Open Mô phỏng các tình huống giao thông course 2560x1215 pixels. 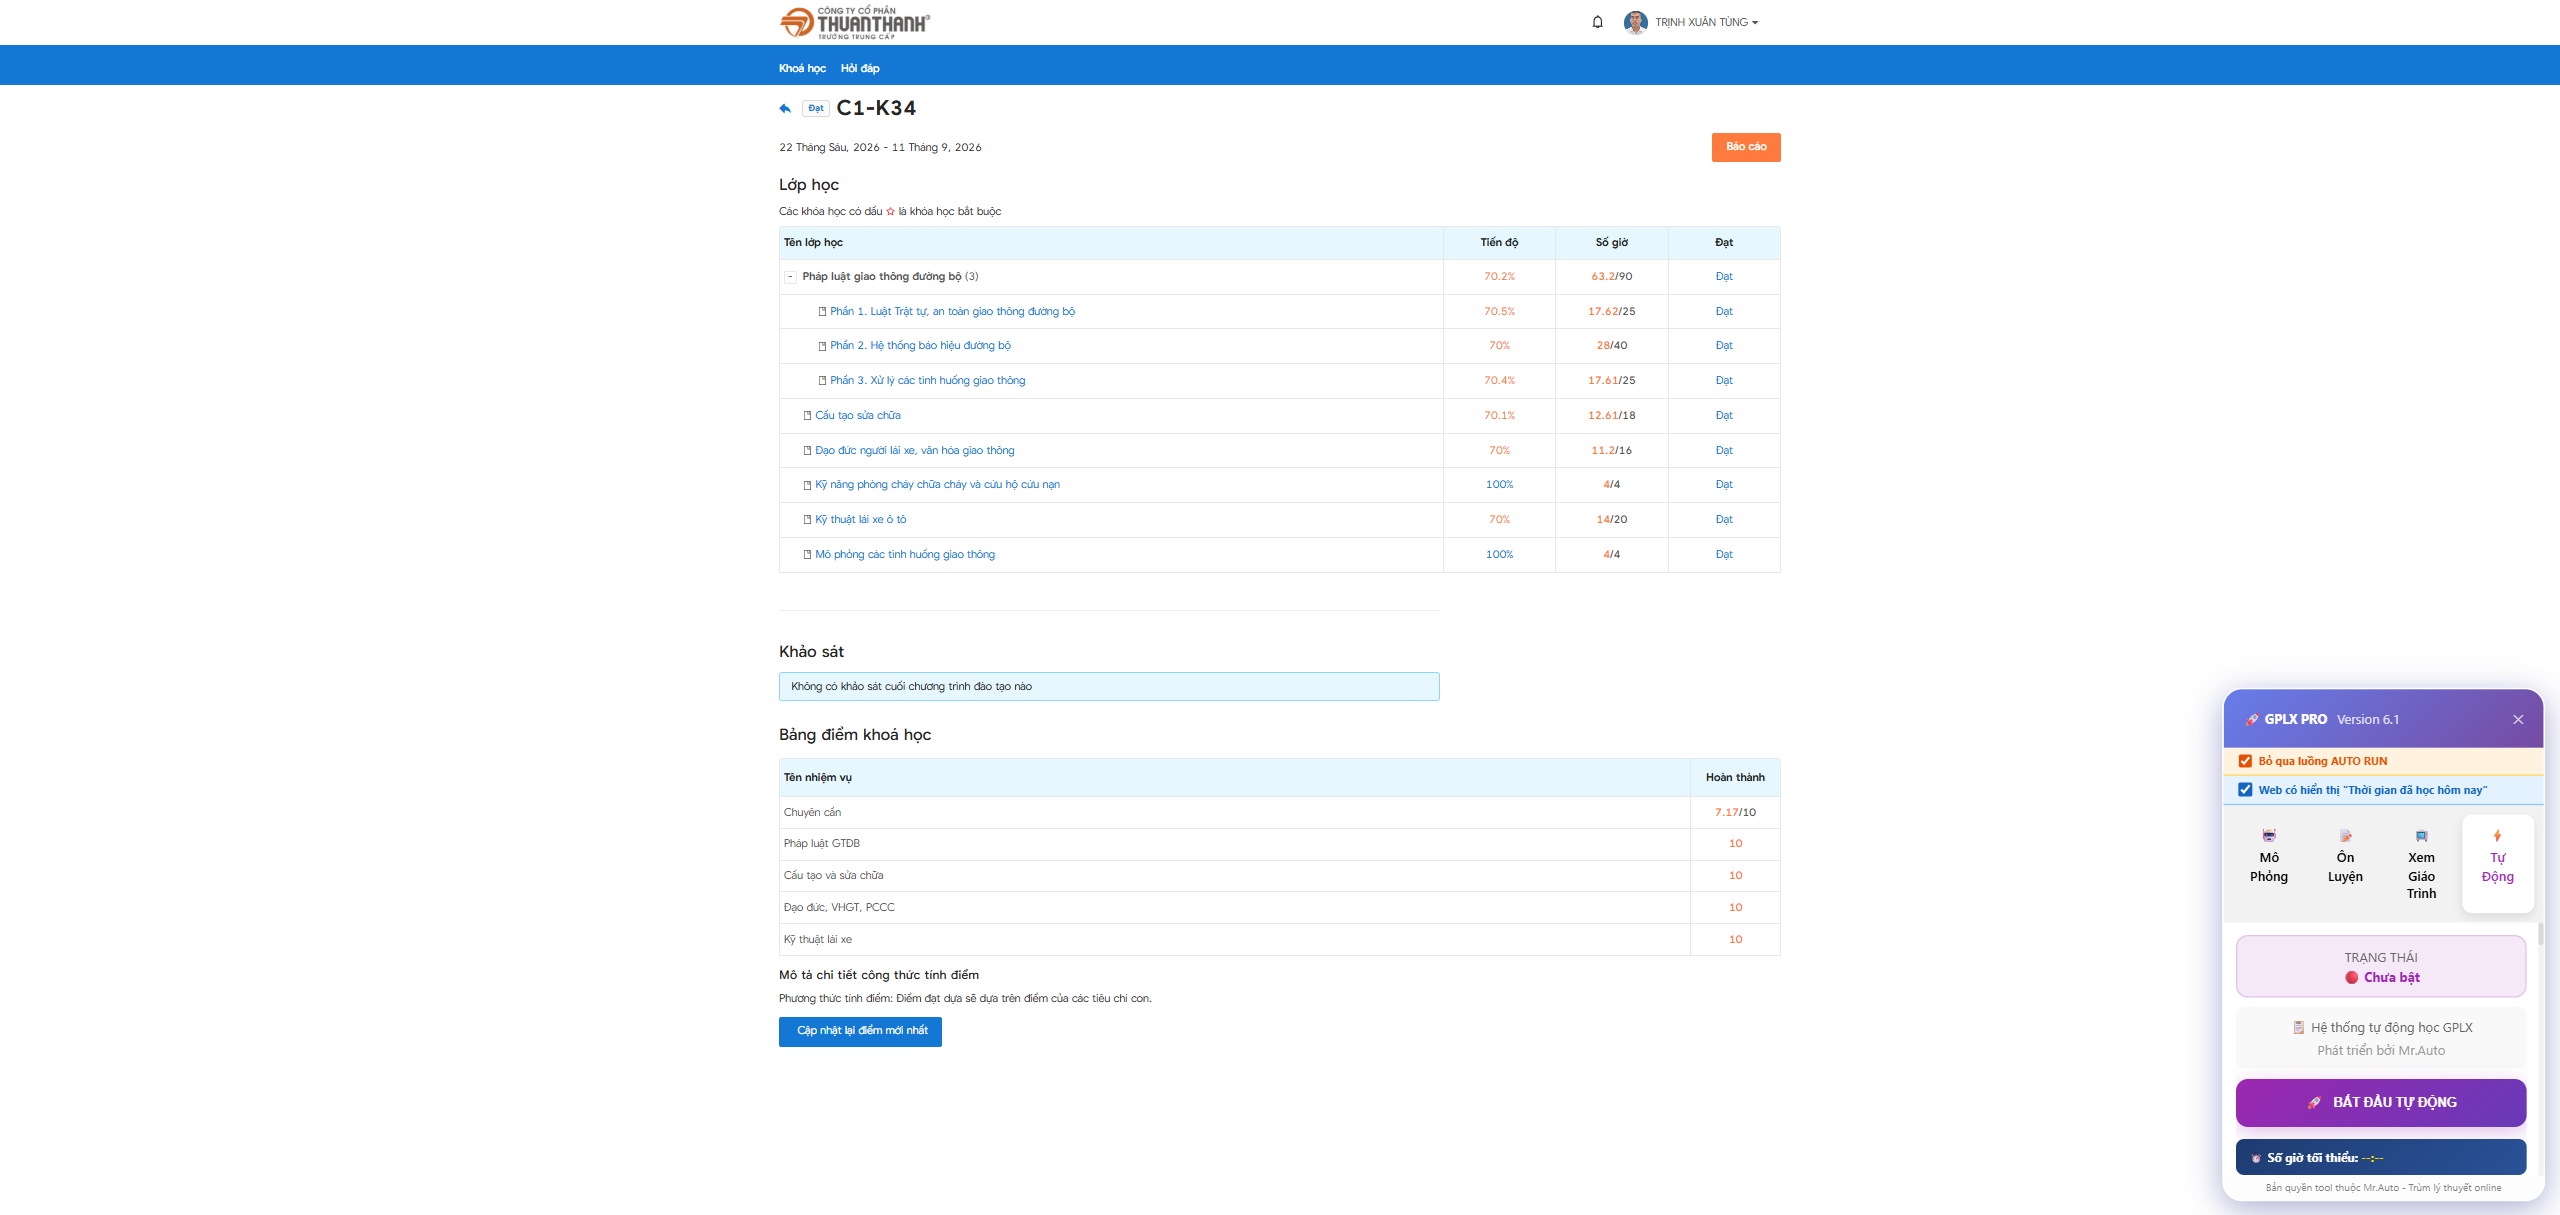[x=905, y=554]
